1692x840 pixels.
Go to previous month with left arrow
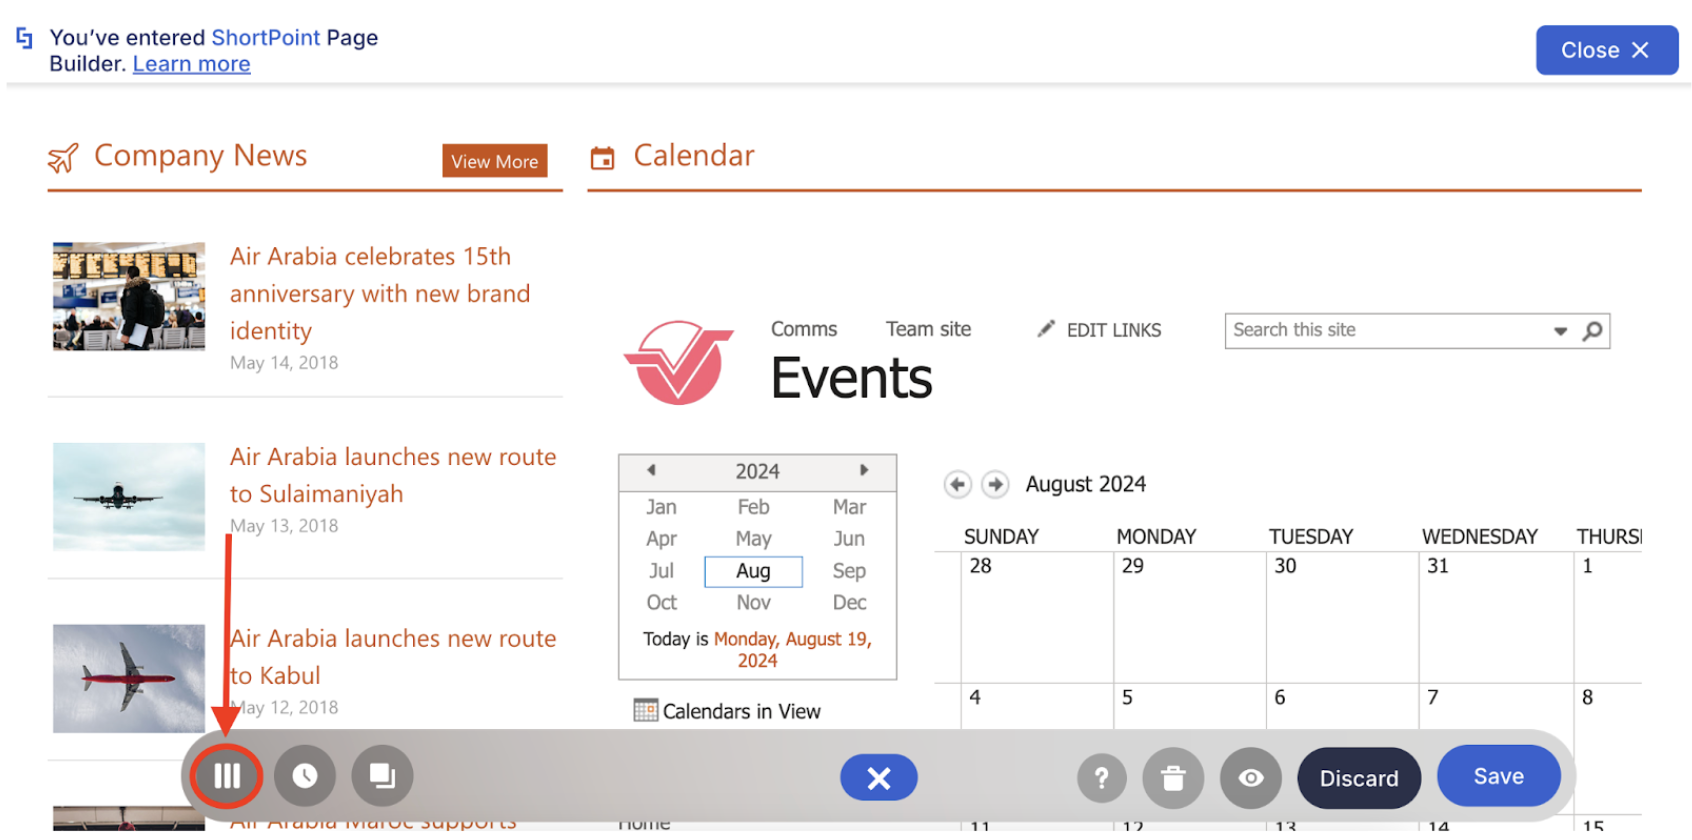[957, 485]
